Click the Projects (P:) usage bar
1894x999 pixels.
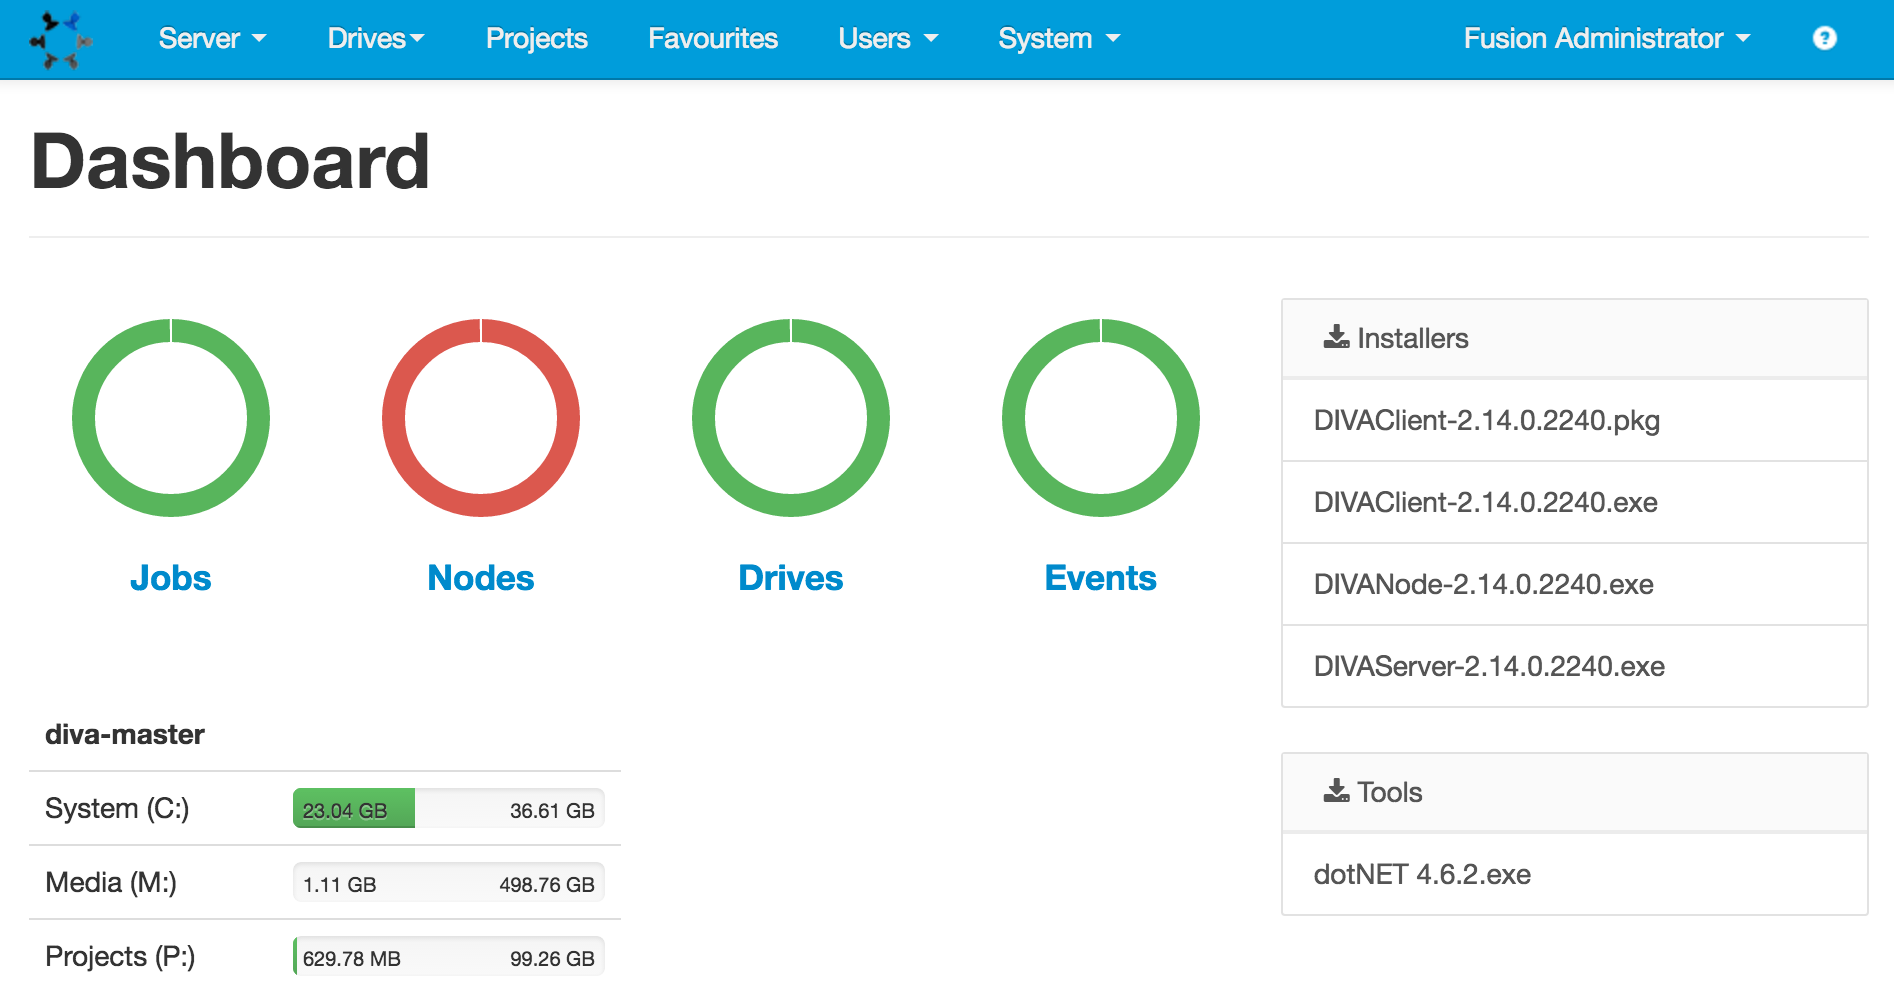pos(449,957)
